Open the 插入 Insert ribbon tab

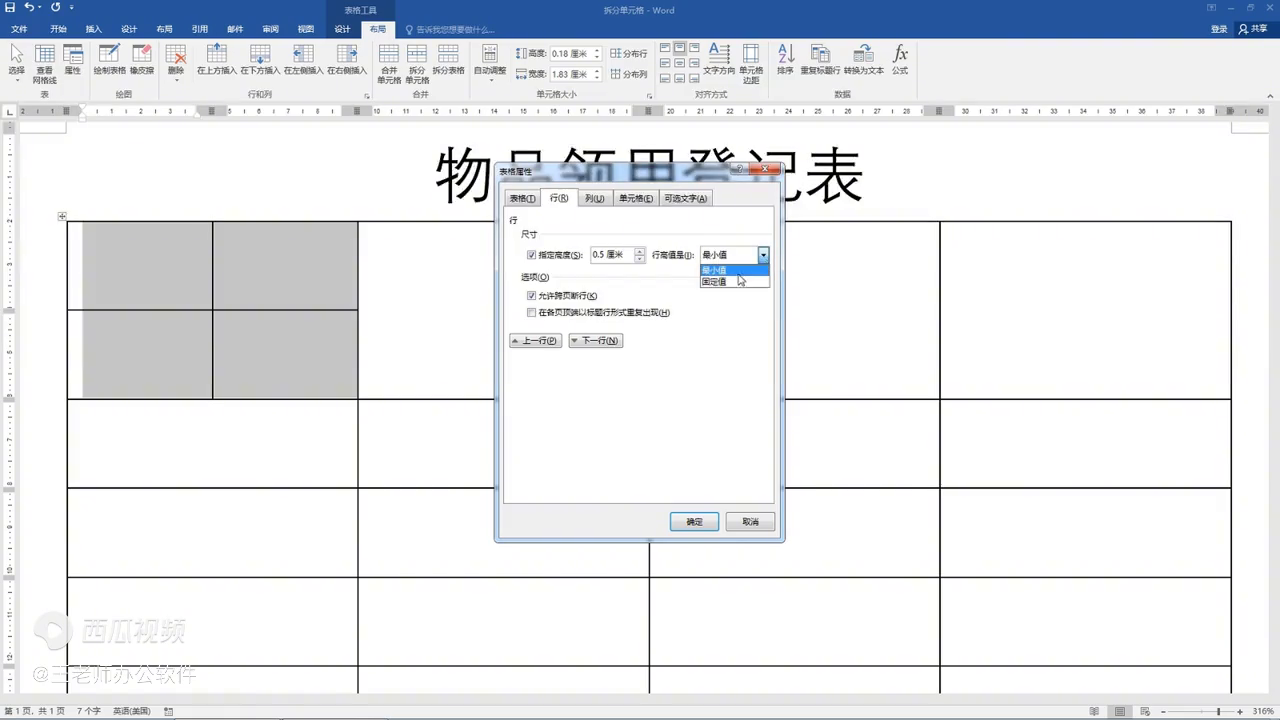pos(94,29)
